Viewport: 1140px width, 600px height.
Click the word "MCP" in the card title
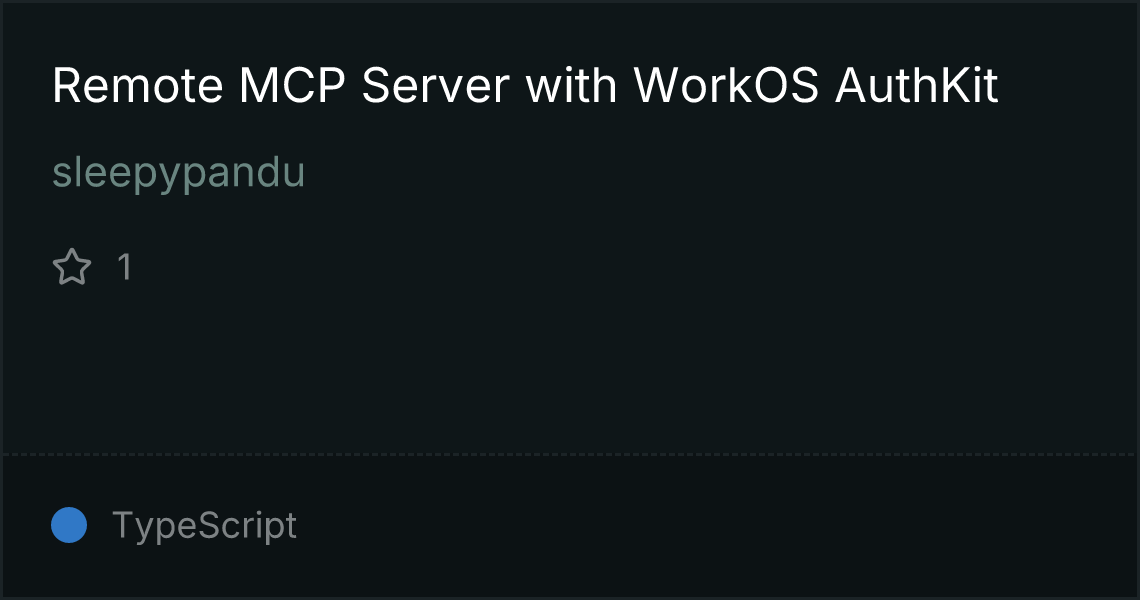pos(292,85)
